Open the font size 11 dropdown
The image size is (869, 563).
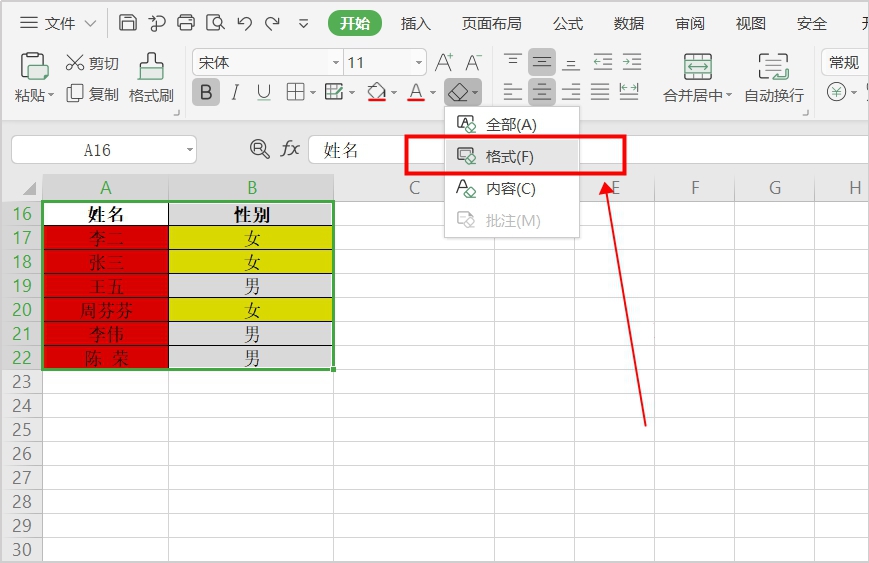[x=419, y=63]
